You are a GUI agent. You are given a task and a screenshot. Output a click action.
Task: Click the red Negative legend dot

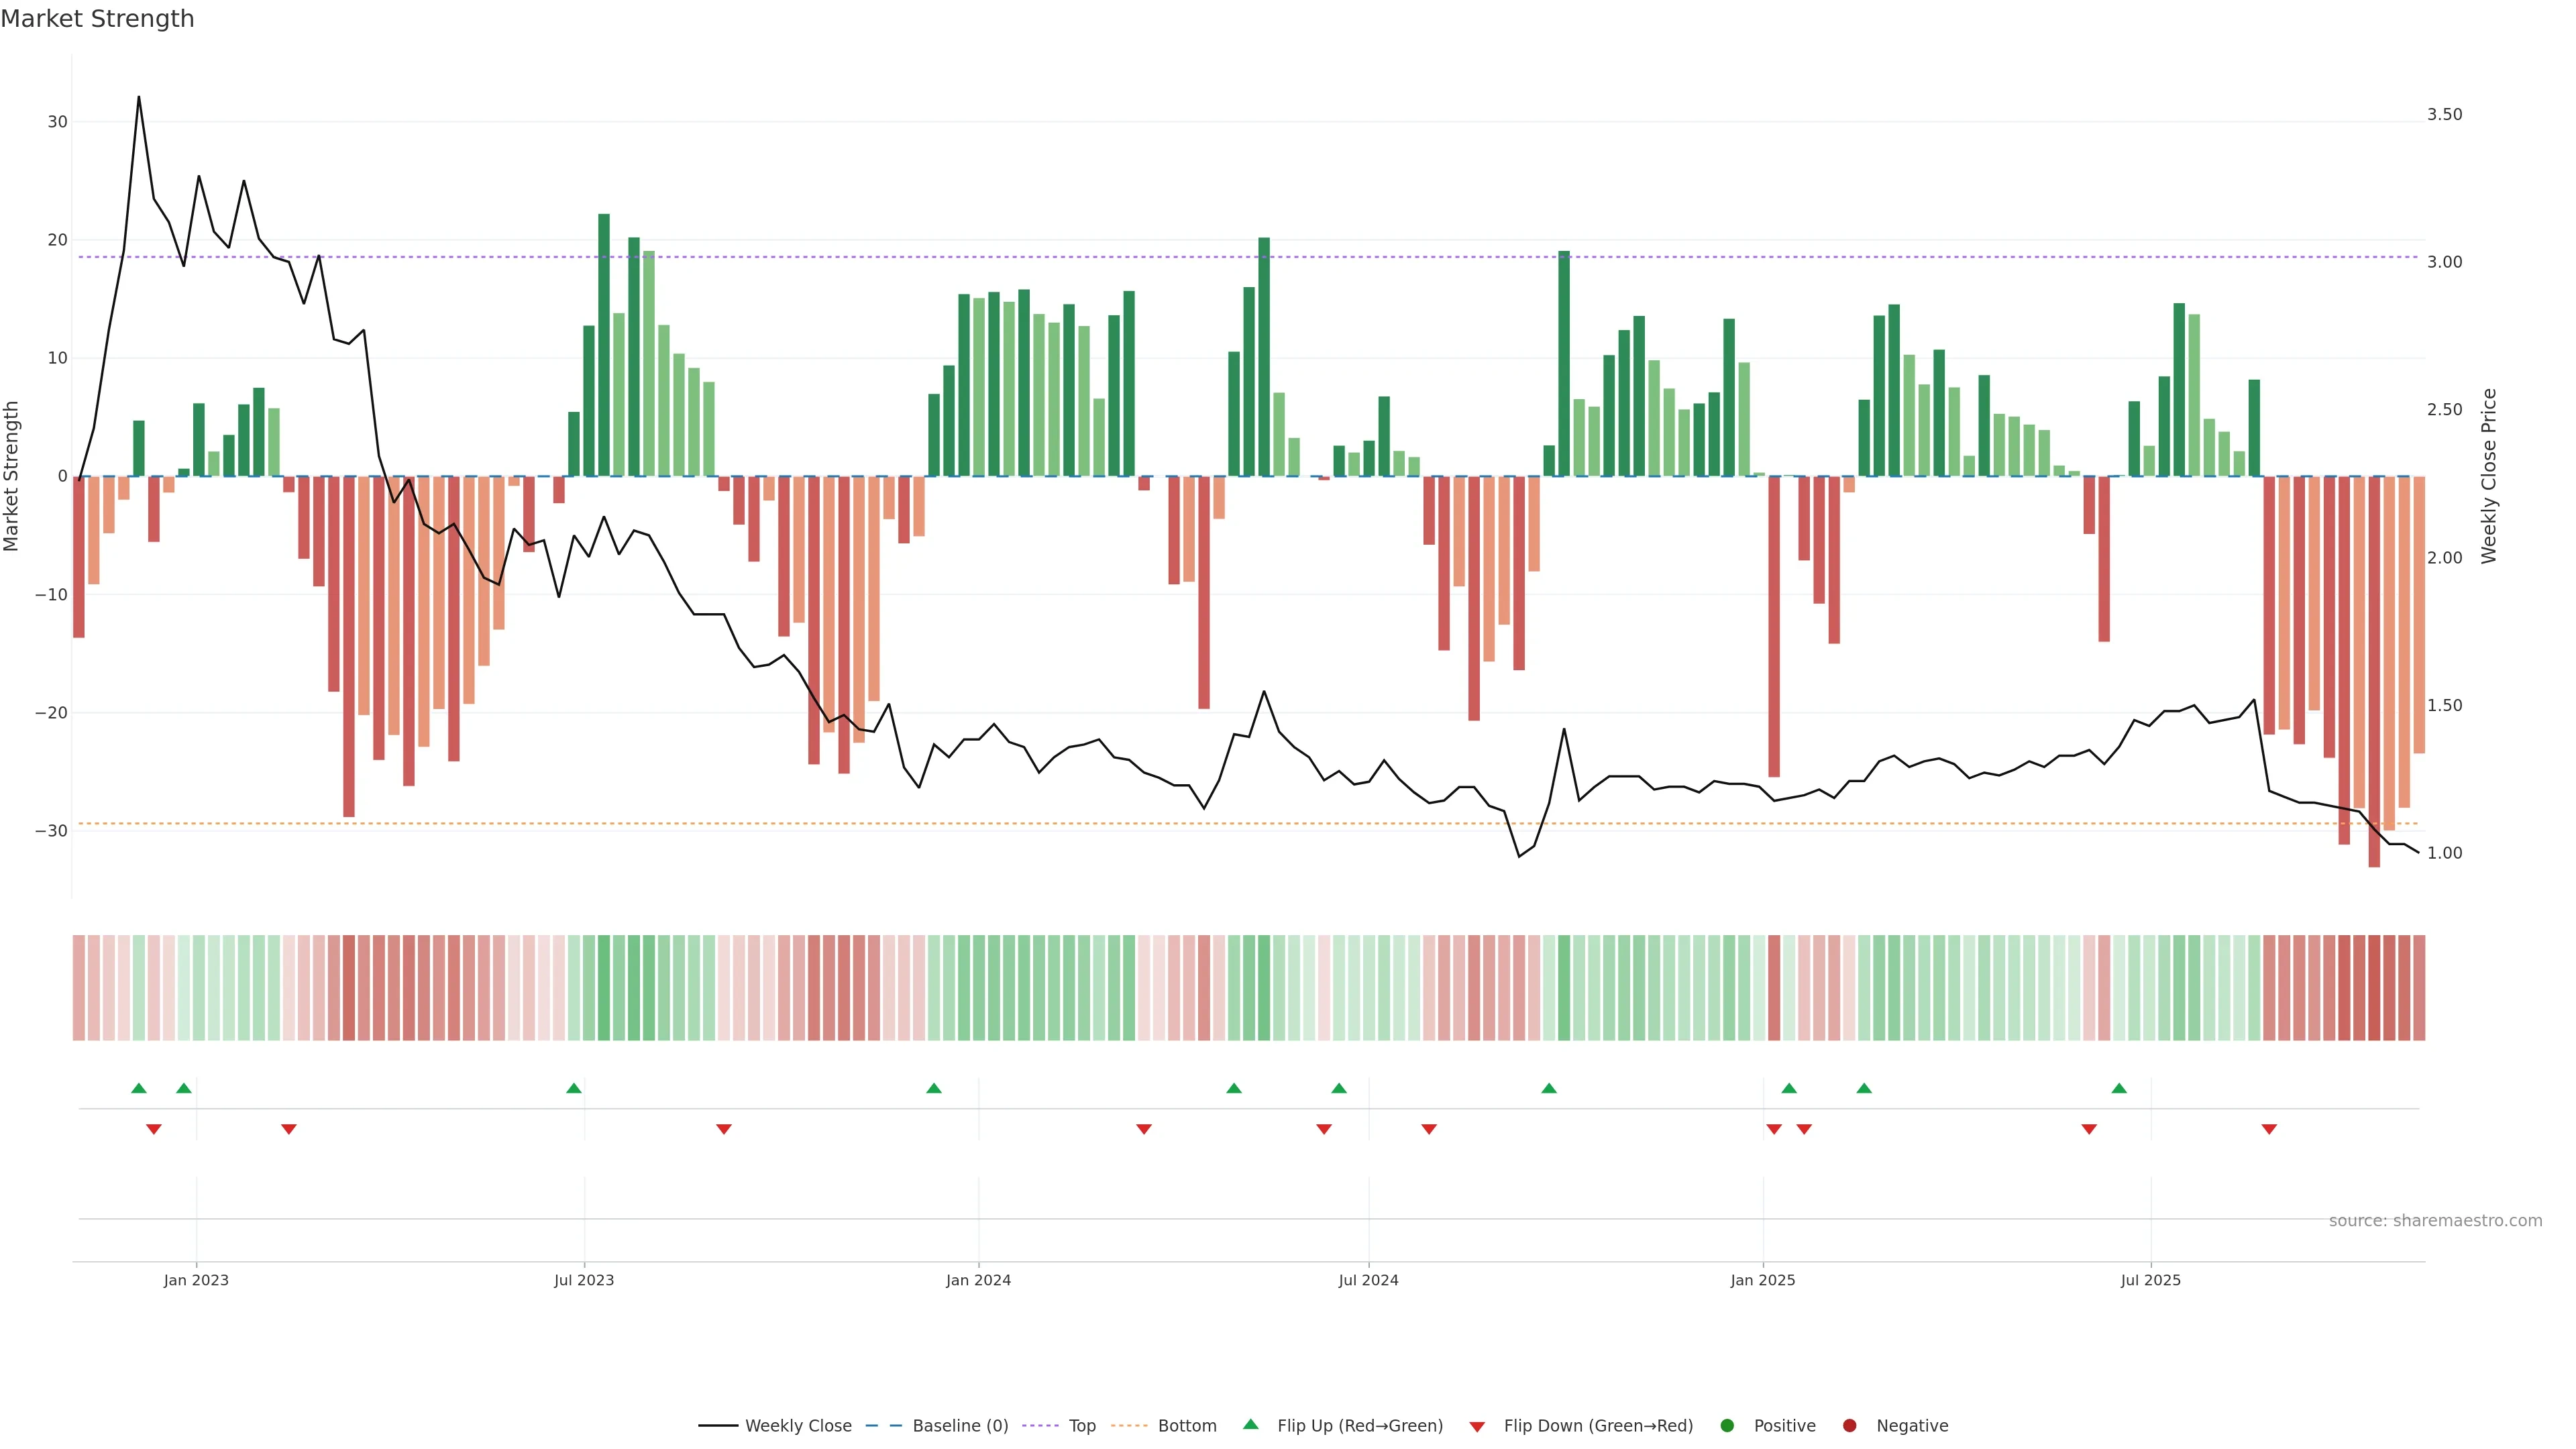(x=1849, y=1425)
